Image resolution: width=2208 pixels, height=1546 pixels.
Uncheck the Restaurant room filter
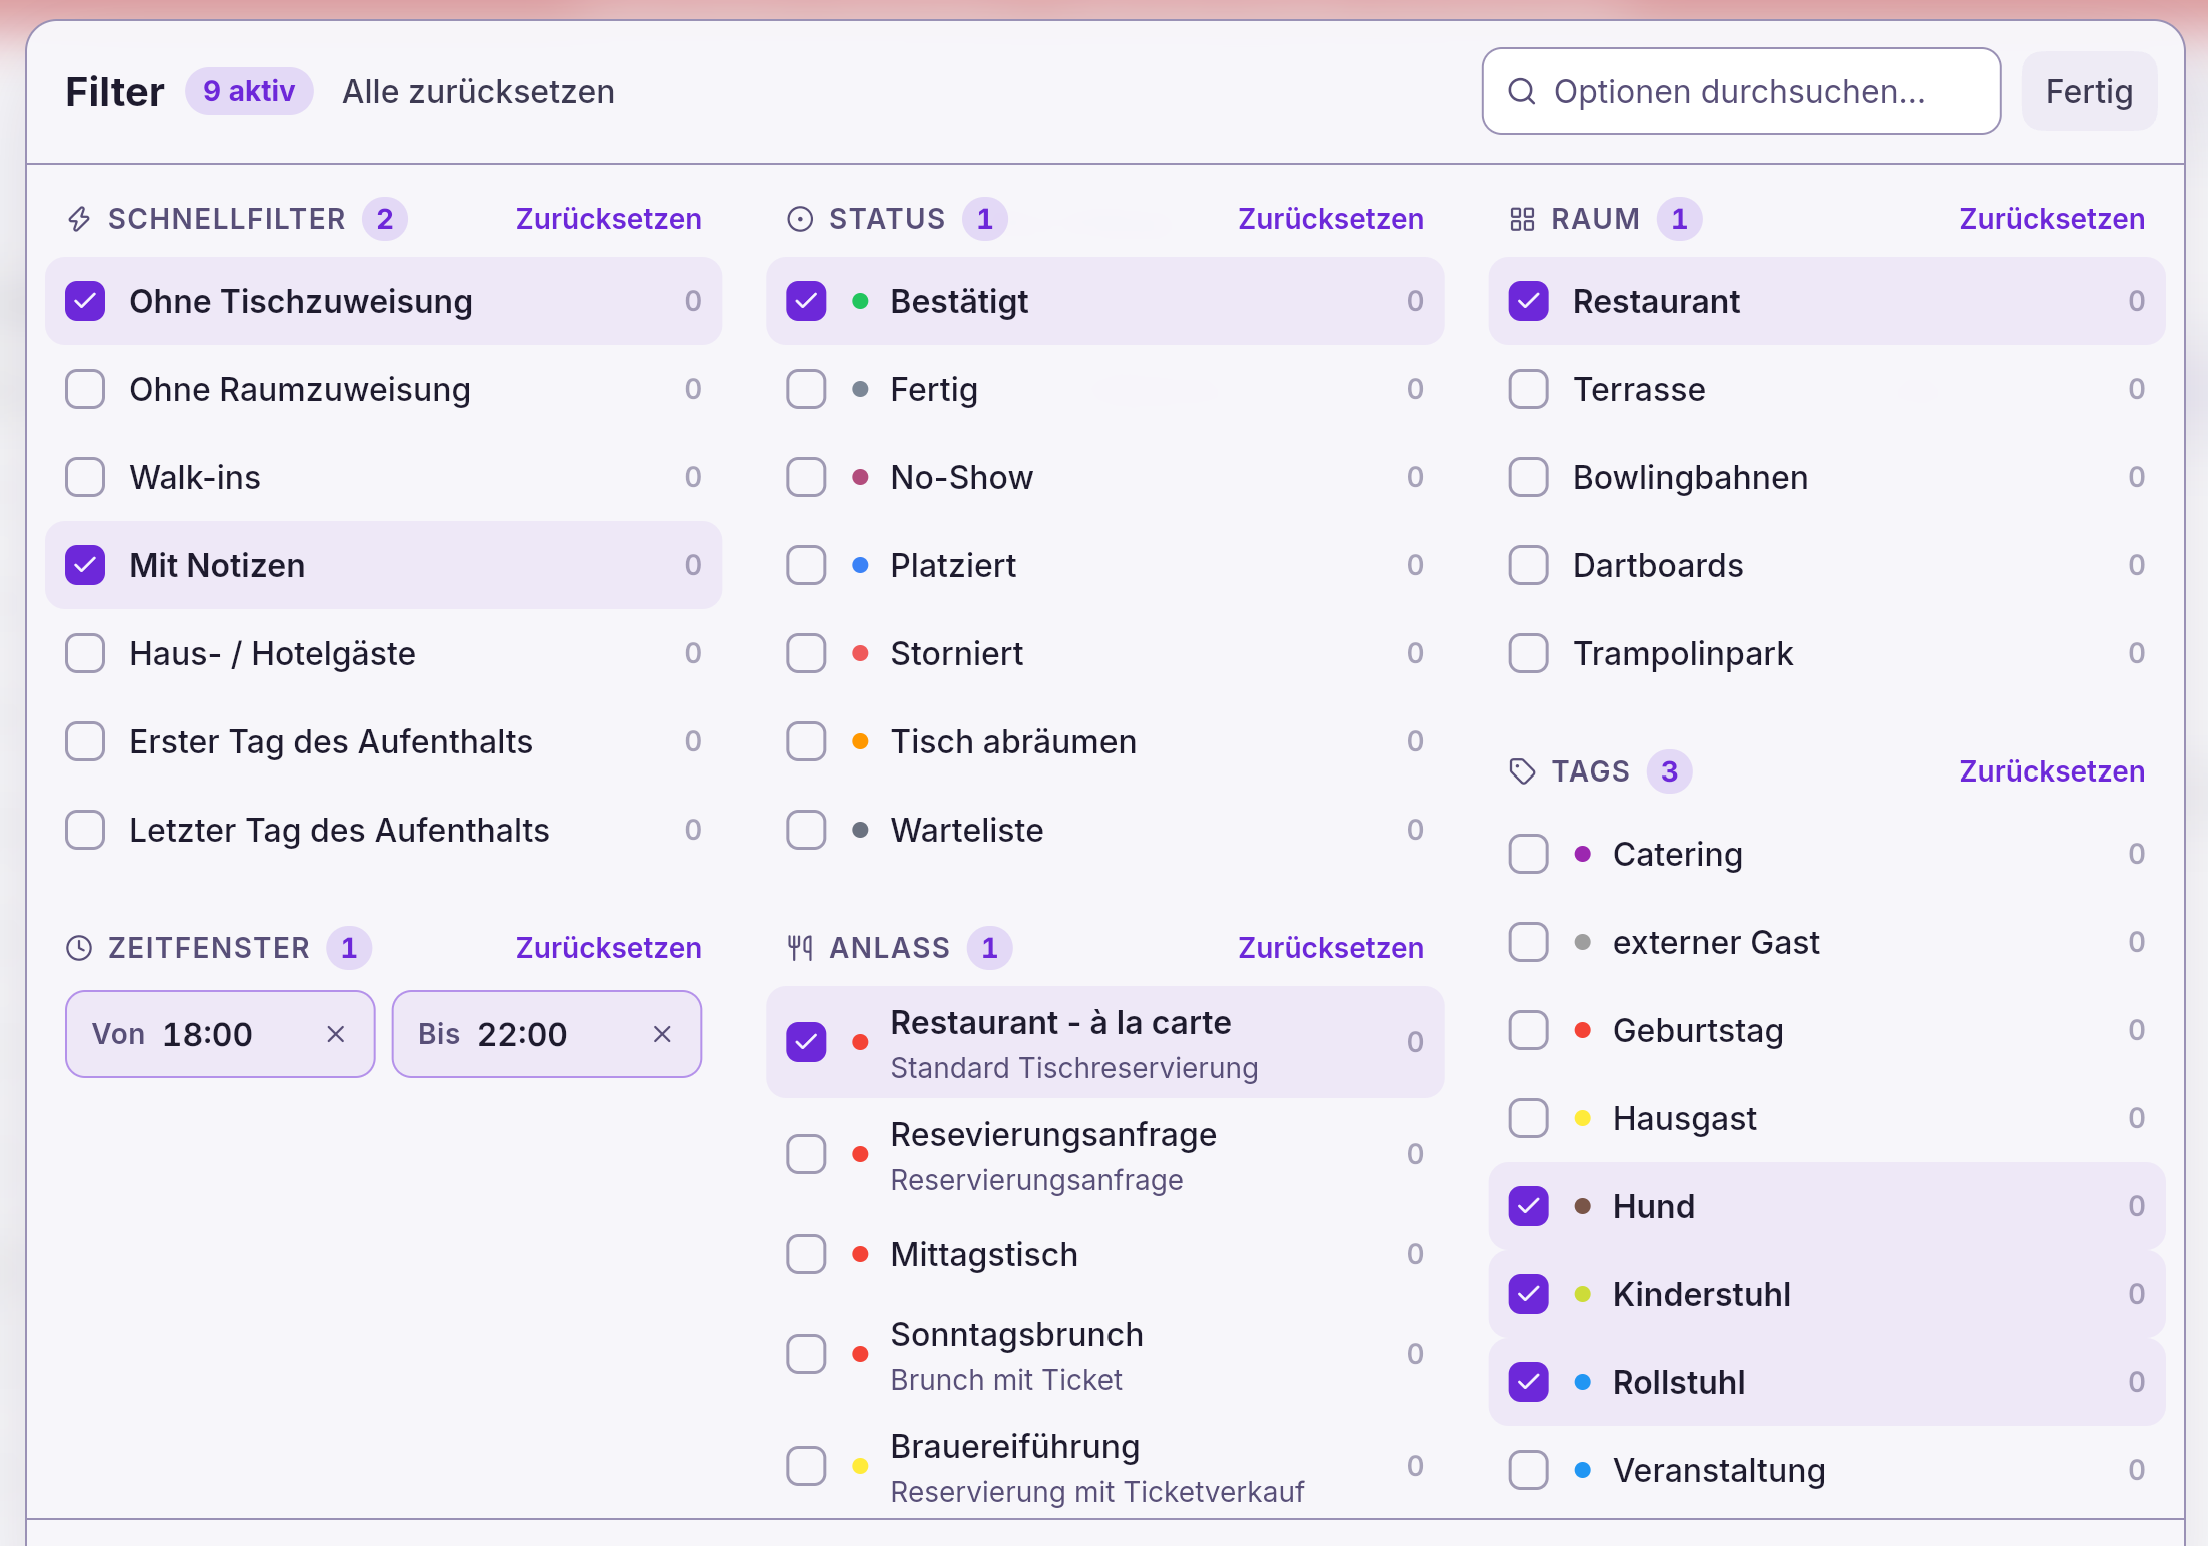[x=1528, y=301]
